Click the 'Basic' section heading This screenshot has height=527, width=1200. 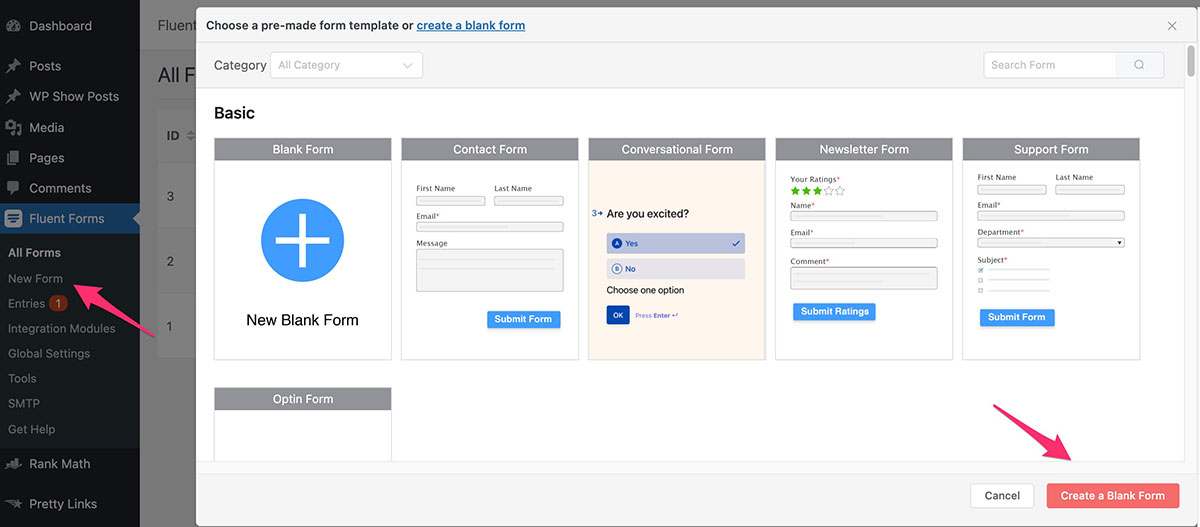click(234, 113)
